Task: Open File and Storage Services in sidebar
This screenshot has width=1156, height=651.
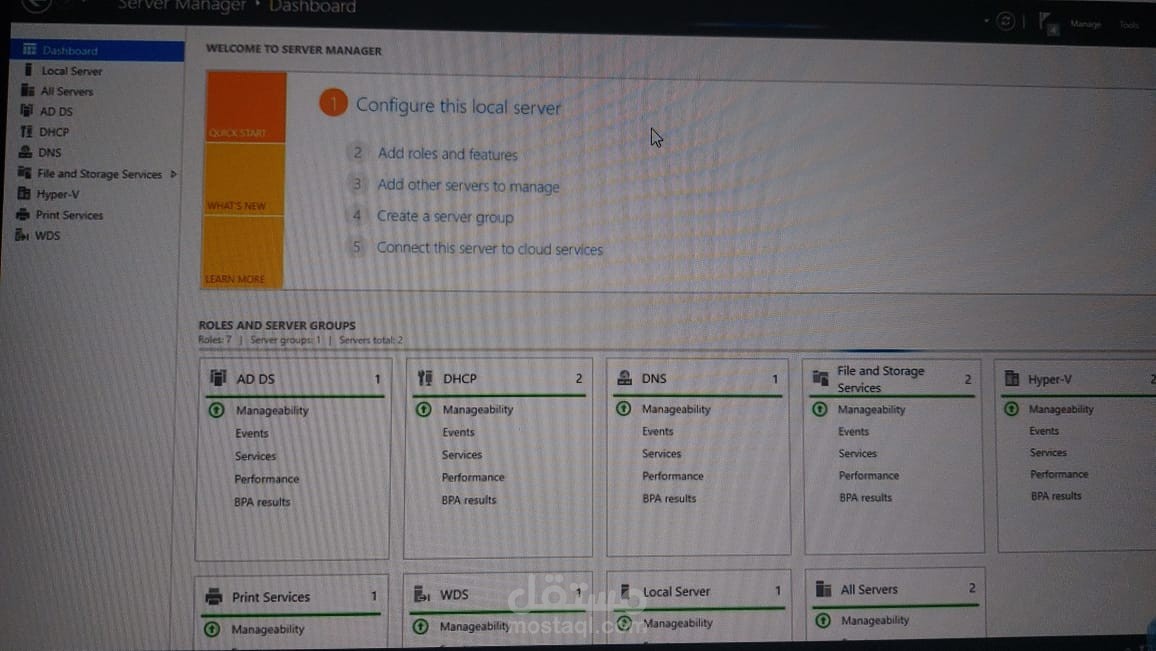Action: pyautogui.click(x=100, y=174)
